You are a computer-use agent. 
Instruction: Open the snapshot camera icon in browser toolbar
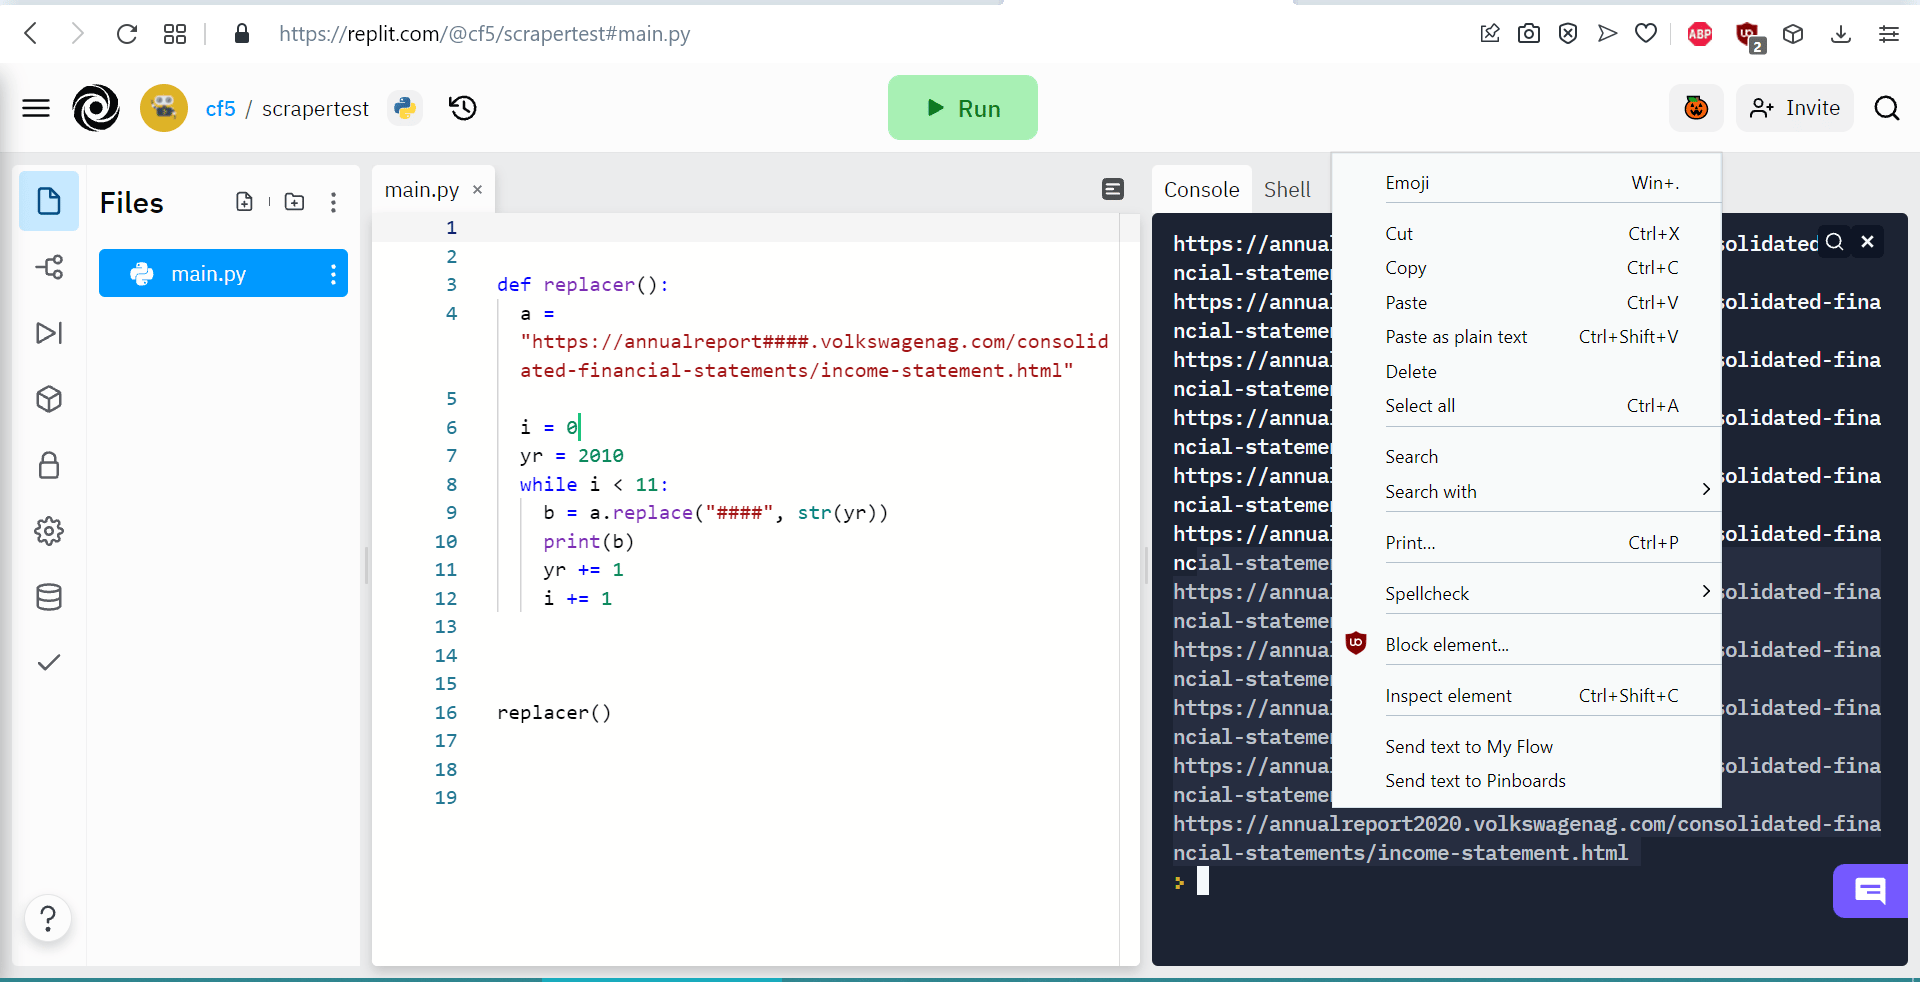pos(1529,34)
